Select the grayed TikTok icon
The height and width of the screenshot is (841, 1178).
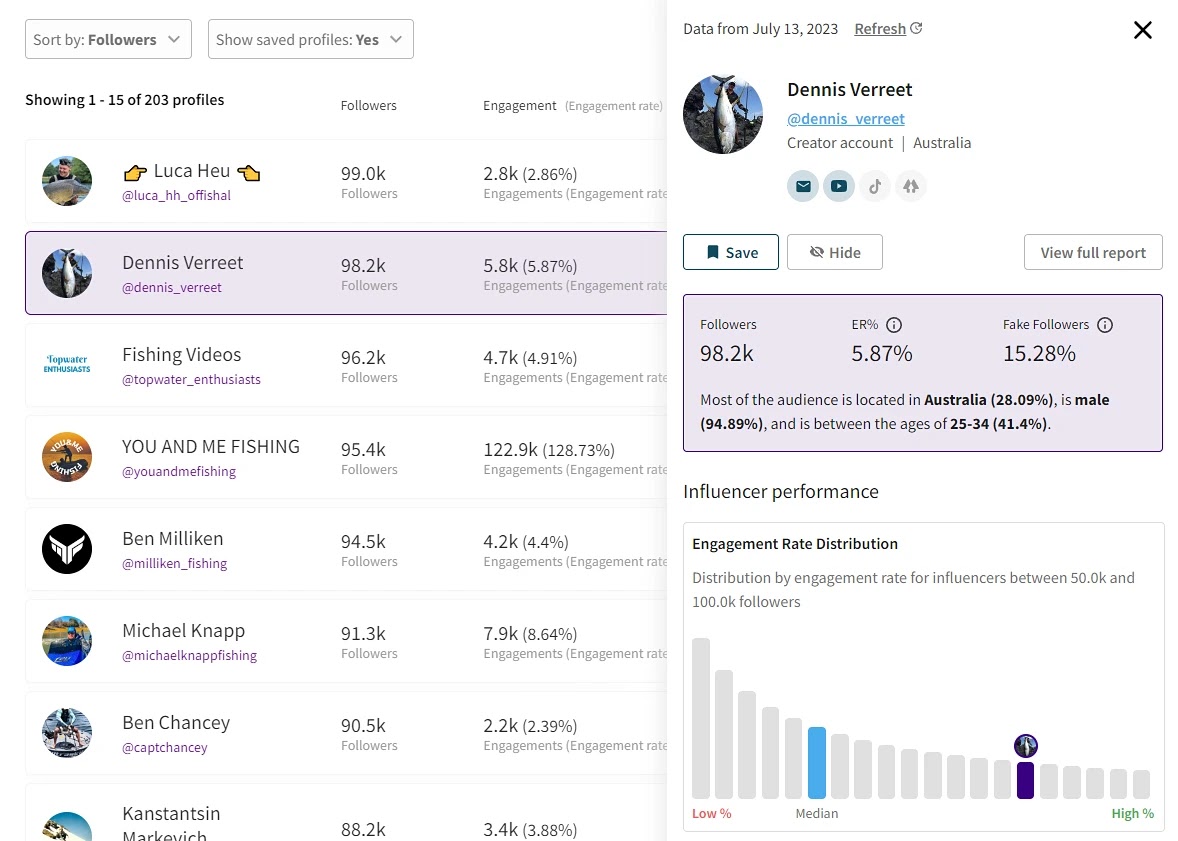pyautogui.click(x=875, y=186)
